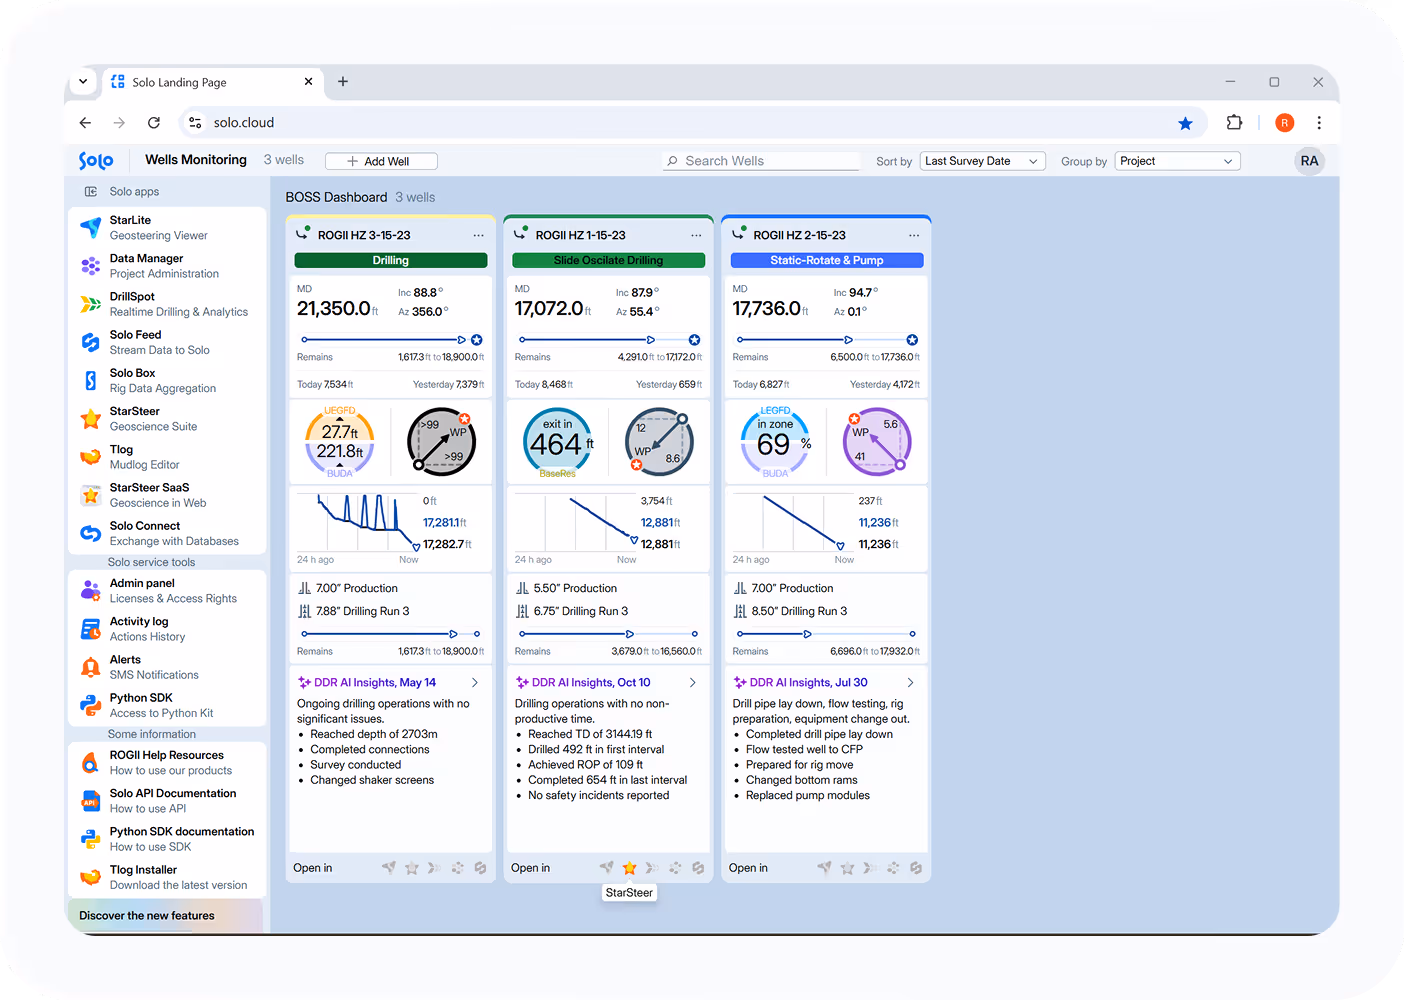This screenshot has width=1404, height=1000.
Task: Select the Solo Landing Page tab
Action: tap(213, 82)
